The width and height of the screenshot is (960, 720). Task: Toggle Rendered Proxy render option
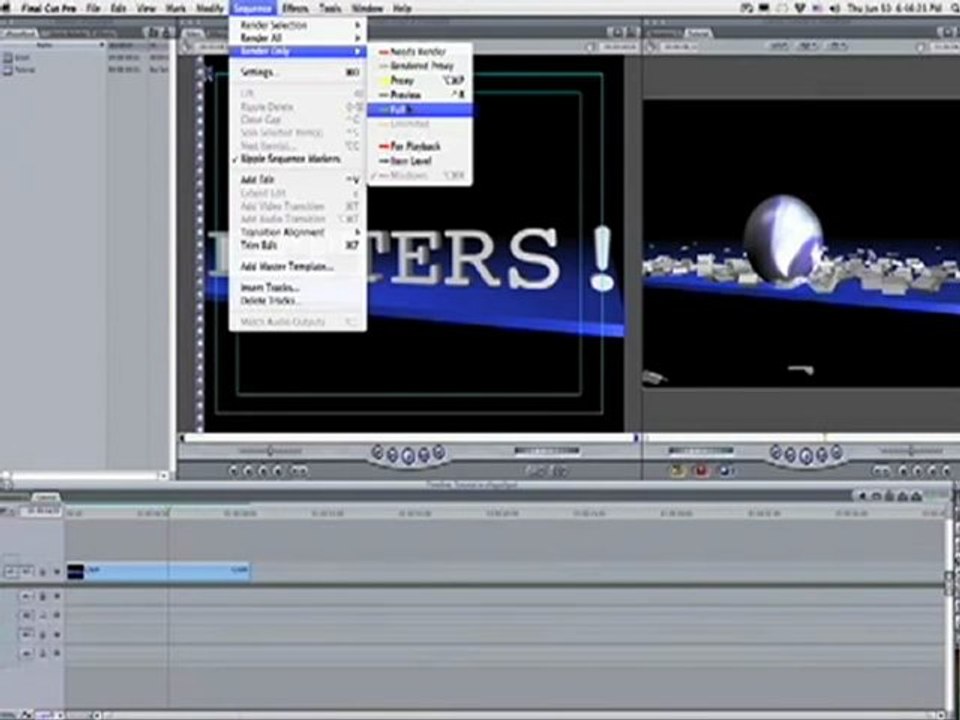click(x=419, y=66)
